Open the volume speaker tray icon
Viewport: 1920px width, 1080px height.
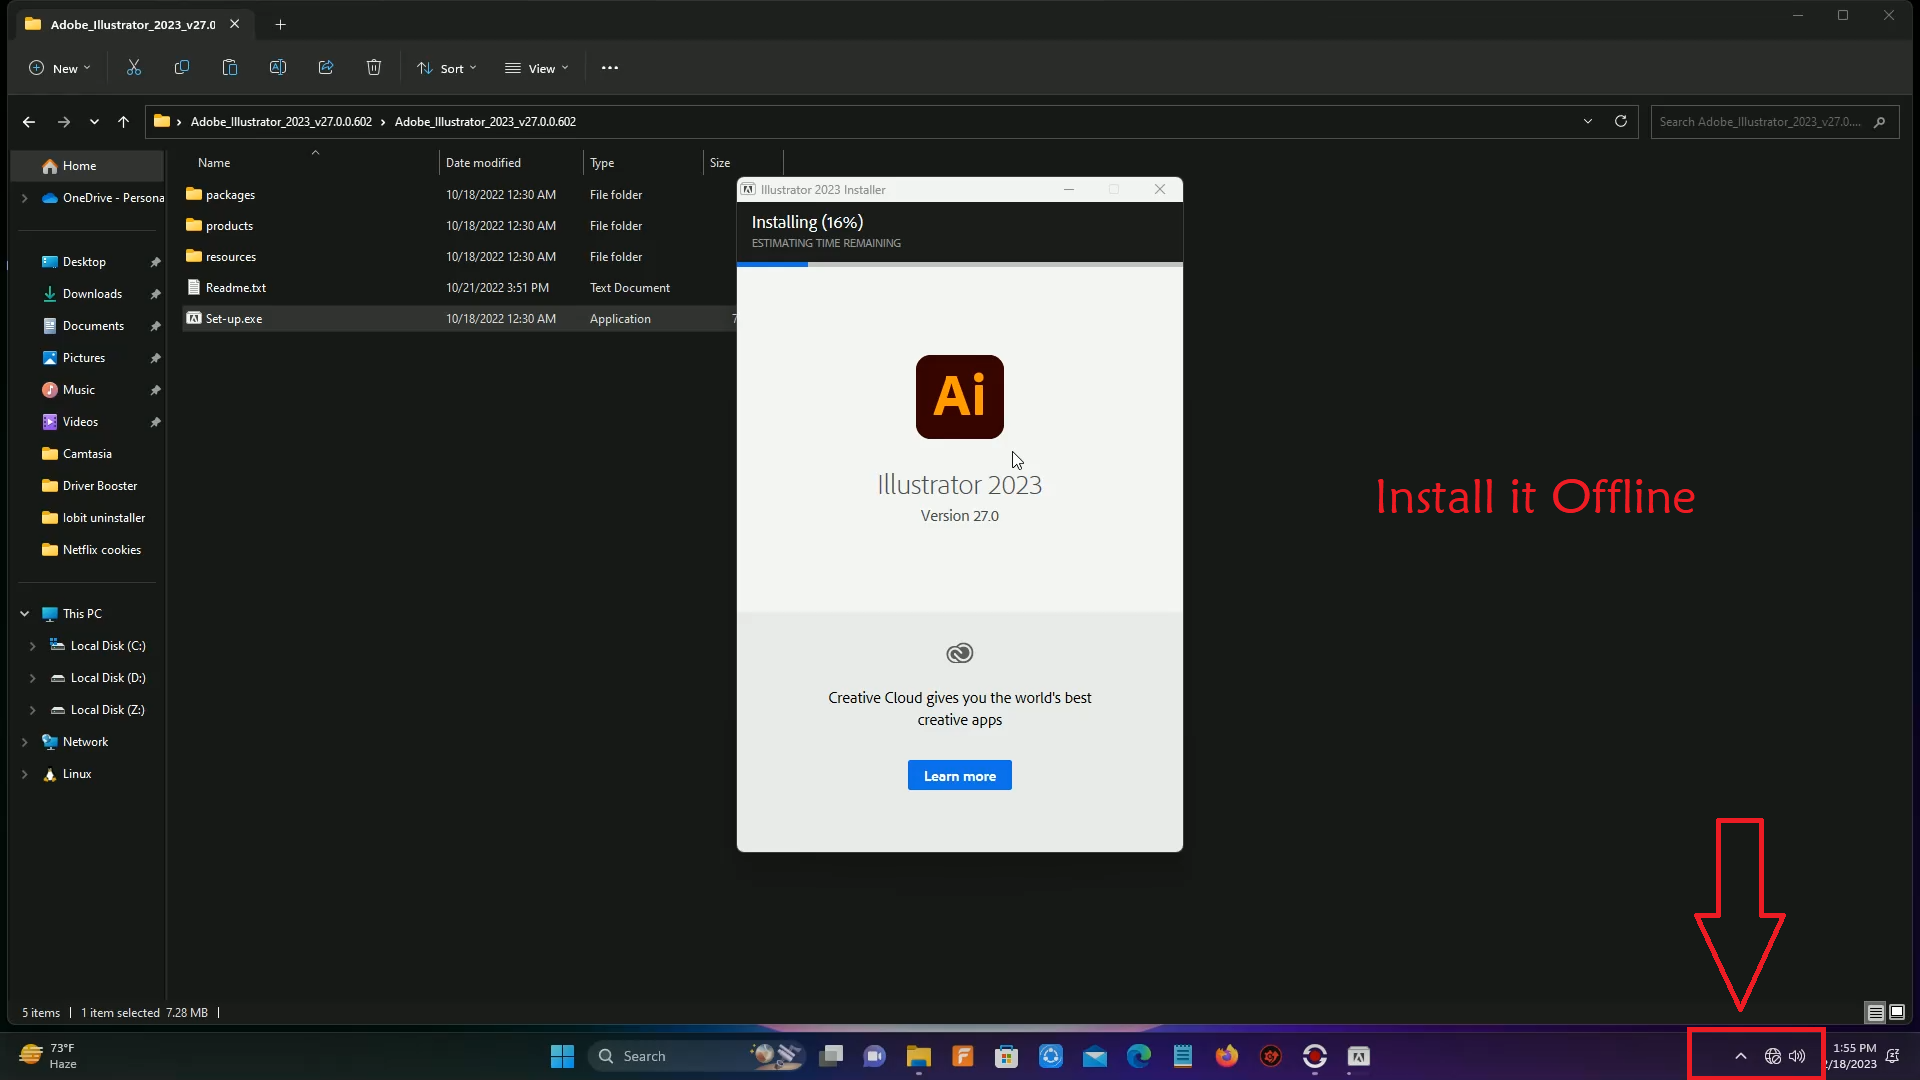click(1798, 1056)
